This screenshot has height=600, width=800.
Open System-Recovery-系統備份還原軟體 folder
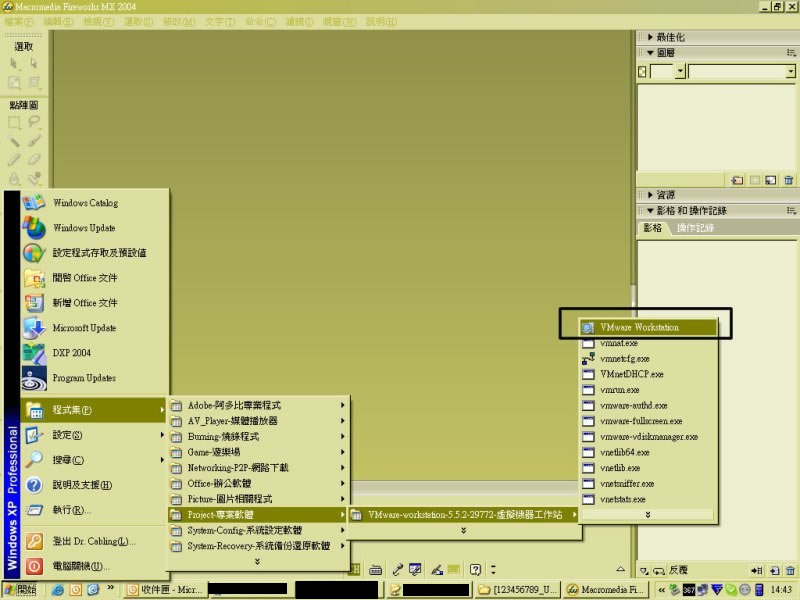(x=258, y=546)
